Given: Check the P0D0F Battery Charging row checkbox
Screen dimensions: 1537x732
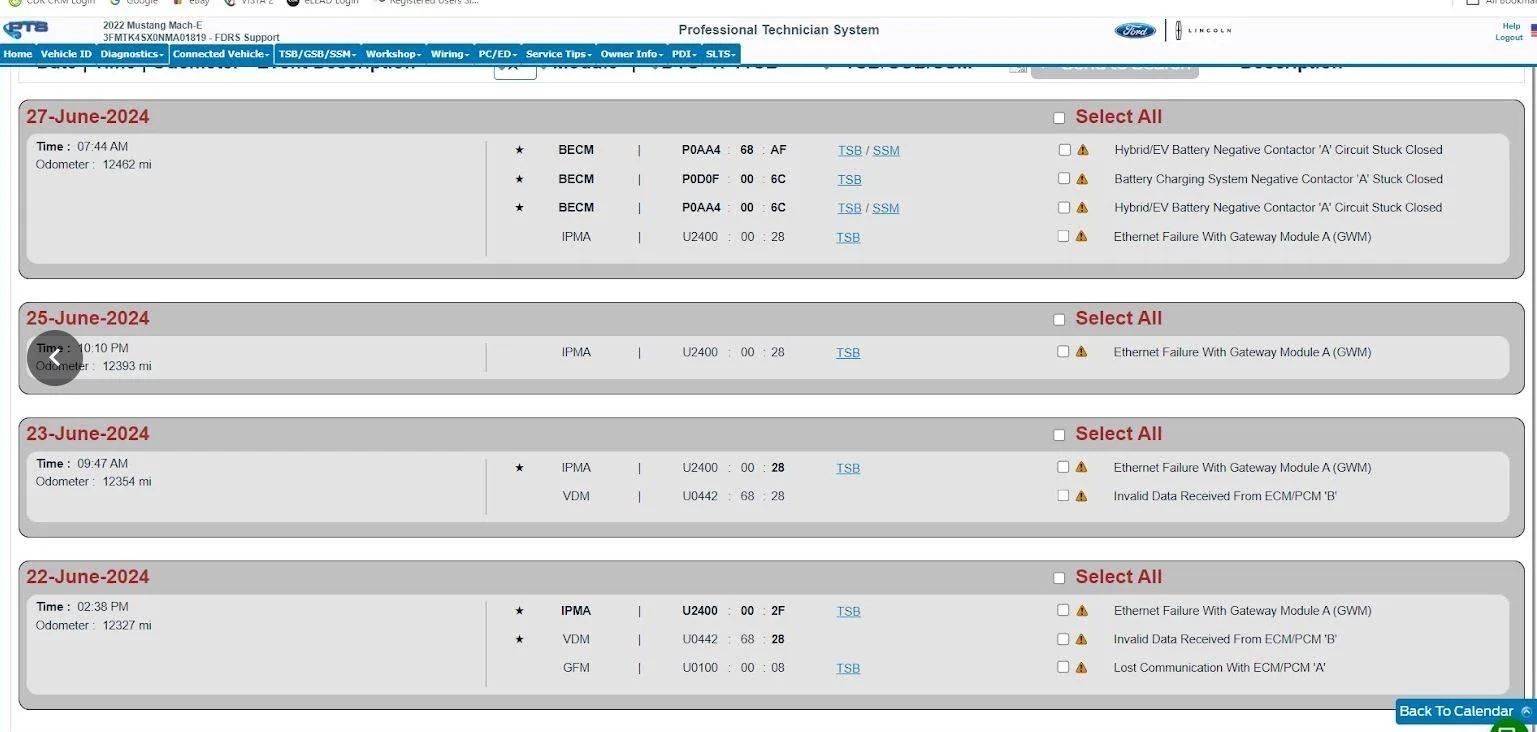Looking at the screenshot, I should click(1063, 178).
